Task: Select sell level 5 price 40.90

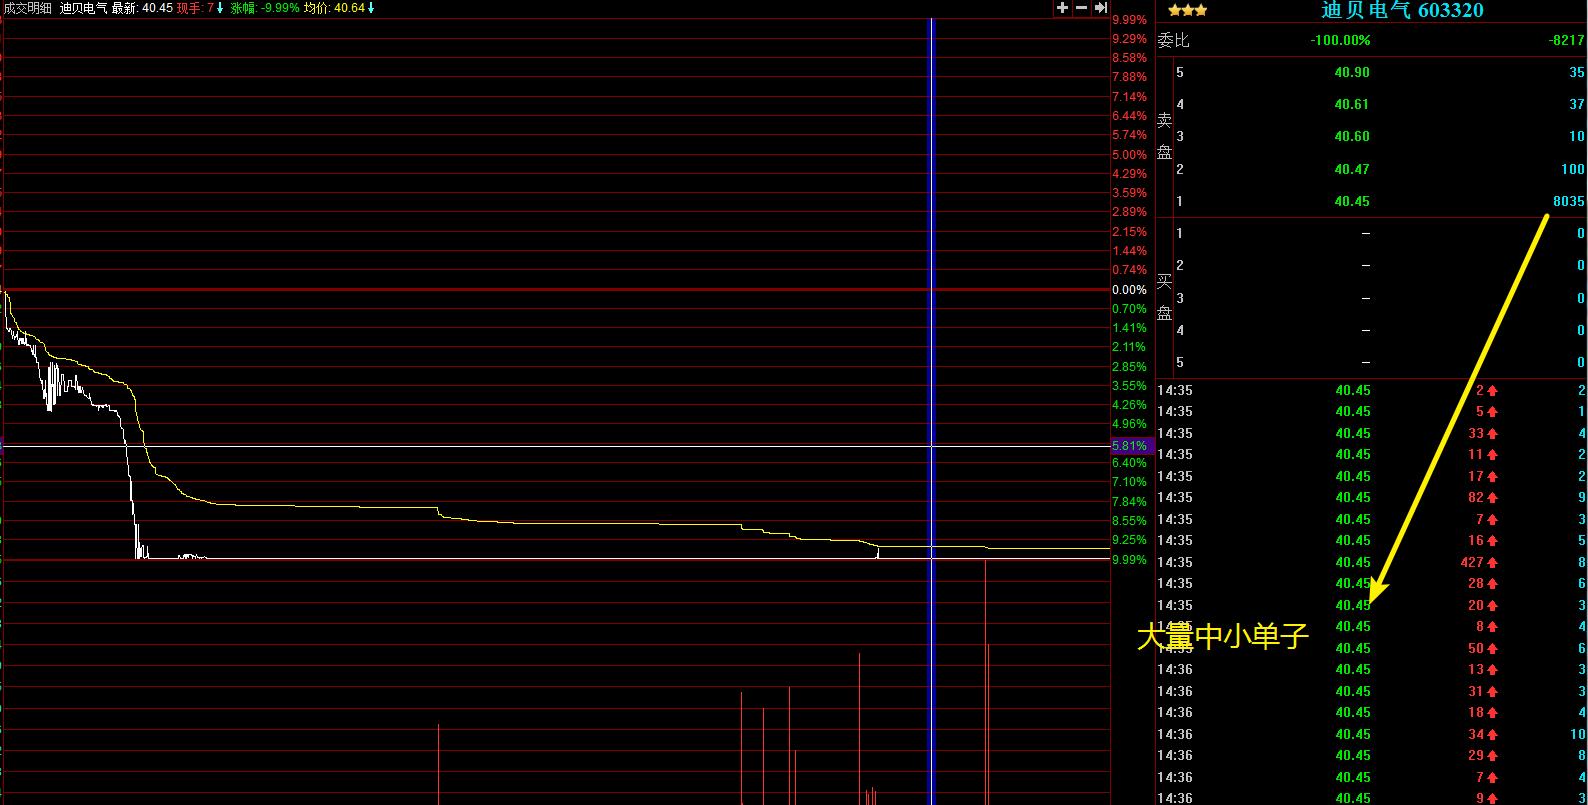Action: tap(1352, 73)
